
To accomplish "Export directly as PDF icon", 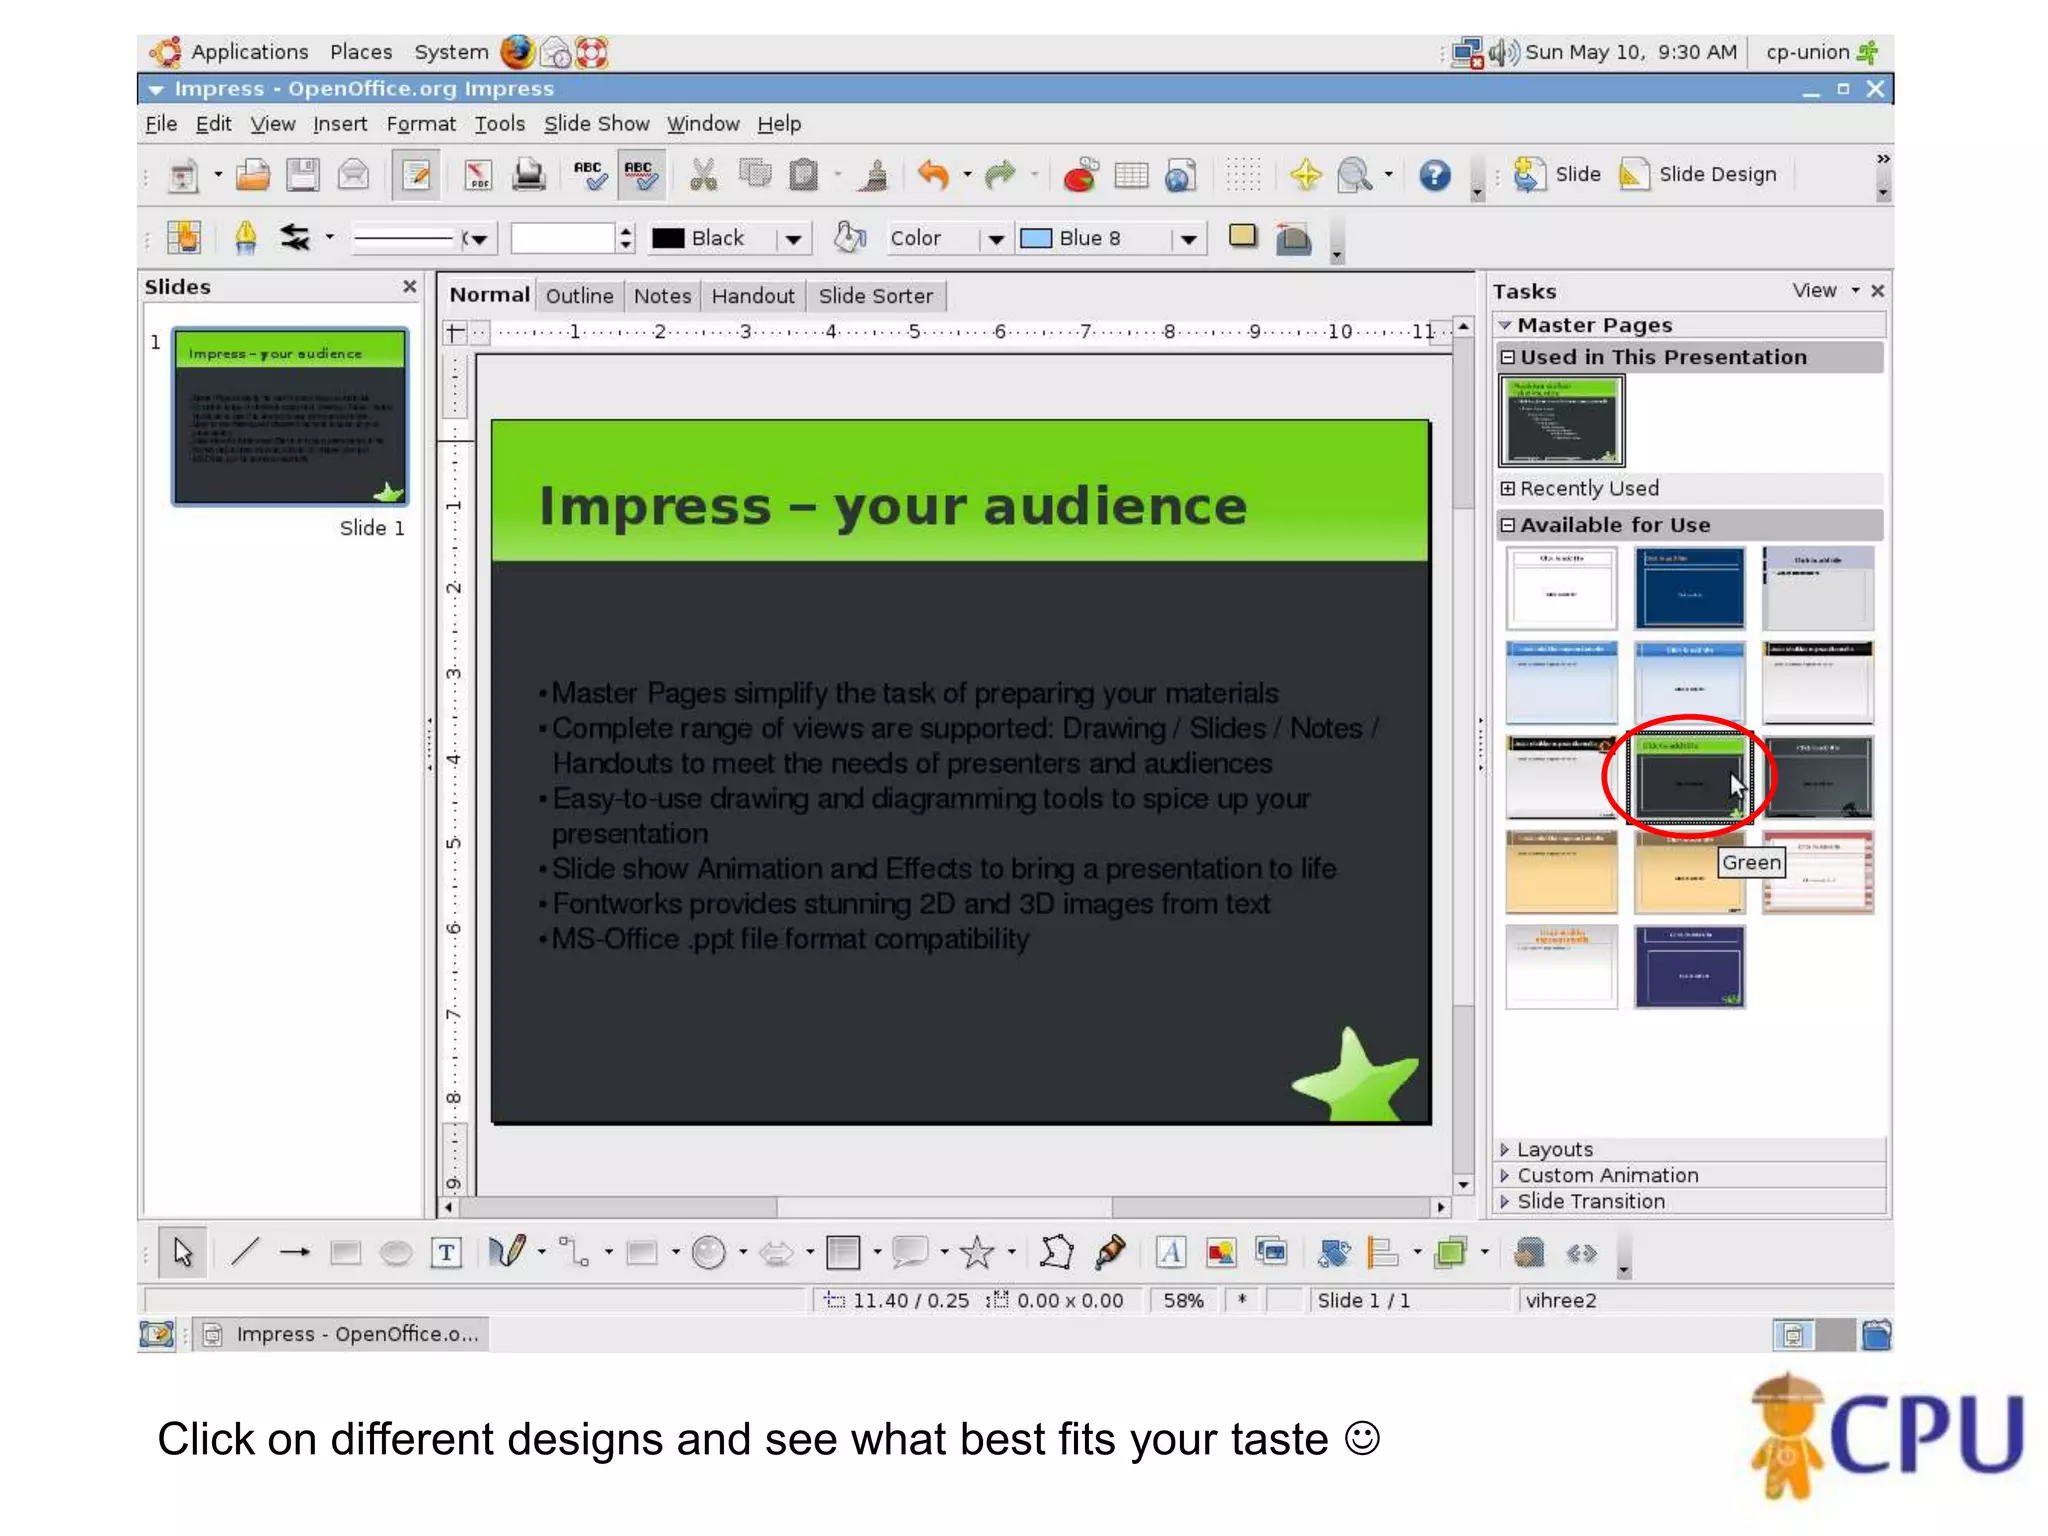I will pyautogui.click(x=479, y=176).
